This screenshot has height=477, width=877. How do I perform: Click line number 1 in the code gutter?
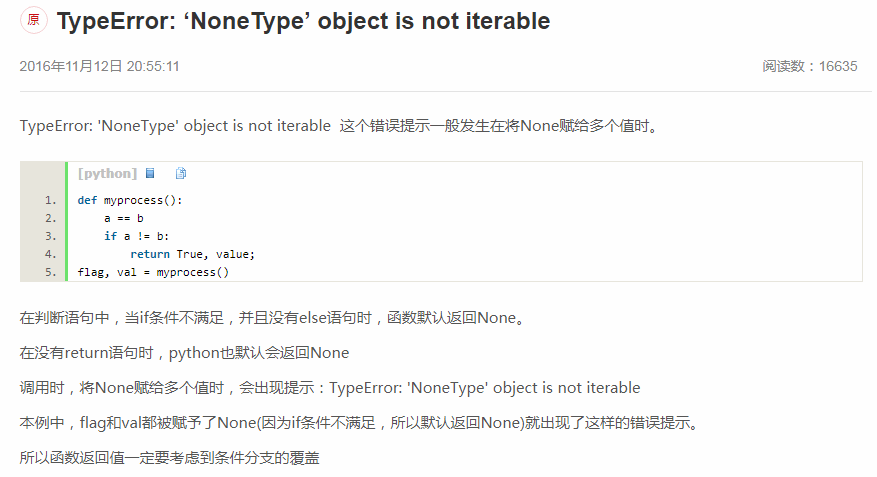[51, 200]
